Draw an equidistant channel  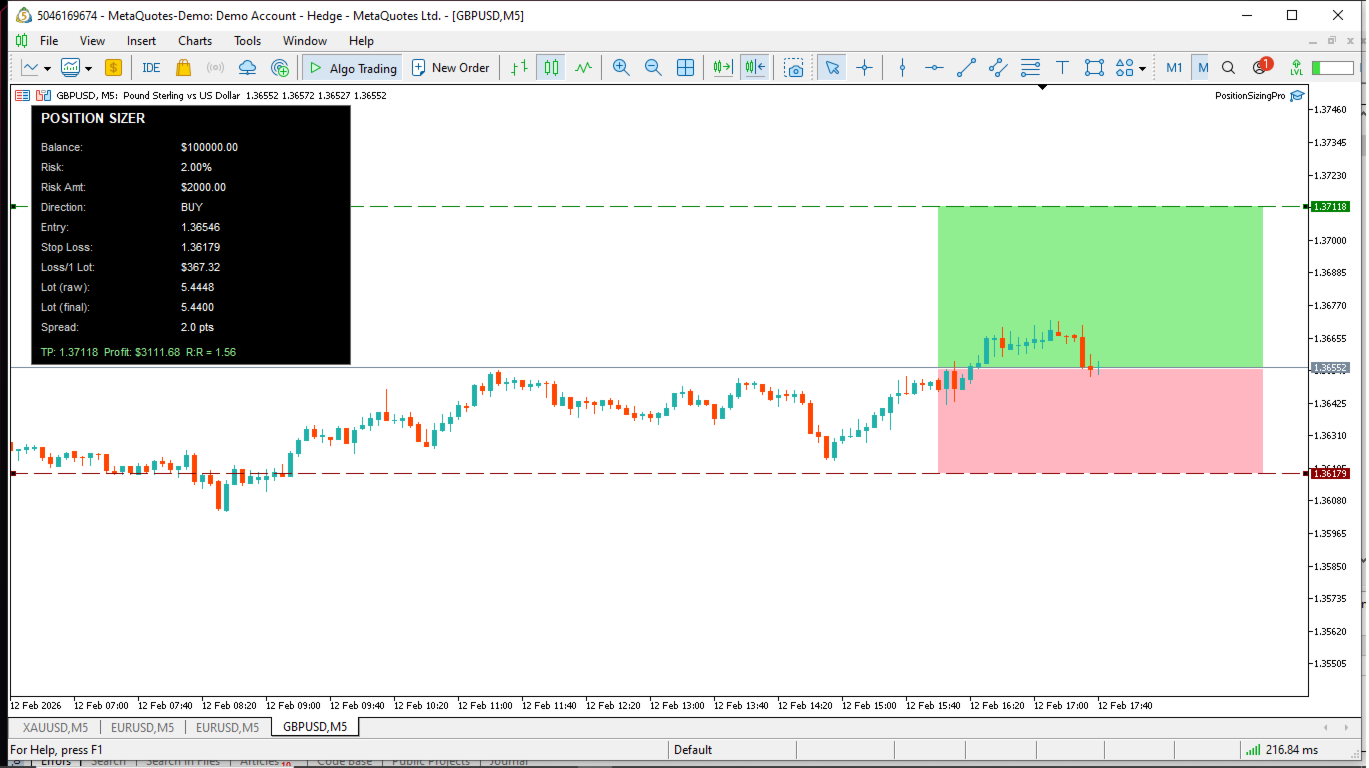pos(998,68)
